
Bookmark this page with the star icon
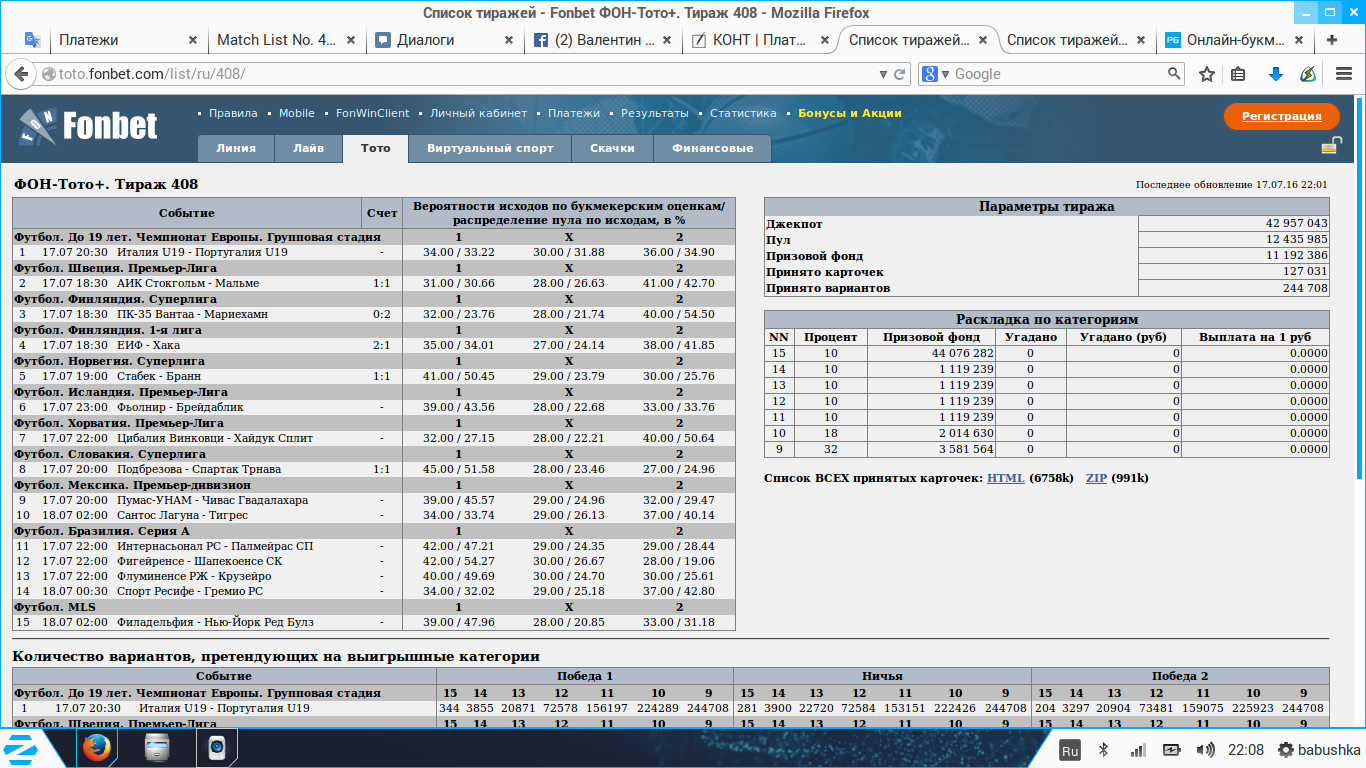click(x=1207, y=74)
